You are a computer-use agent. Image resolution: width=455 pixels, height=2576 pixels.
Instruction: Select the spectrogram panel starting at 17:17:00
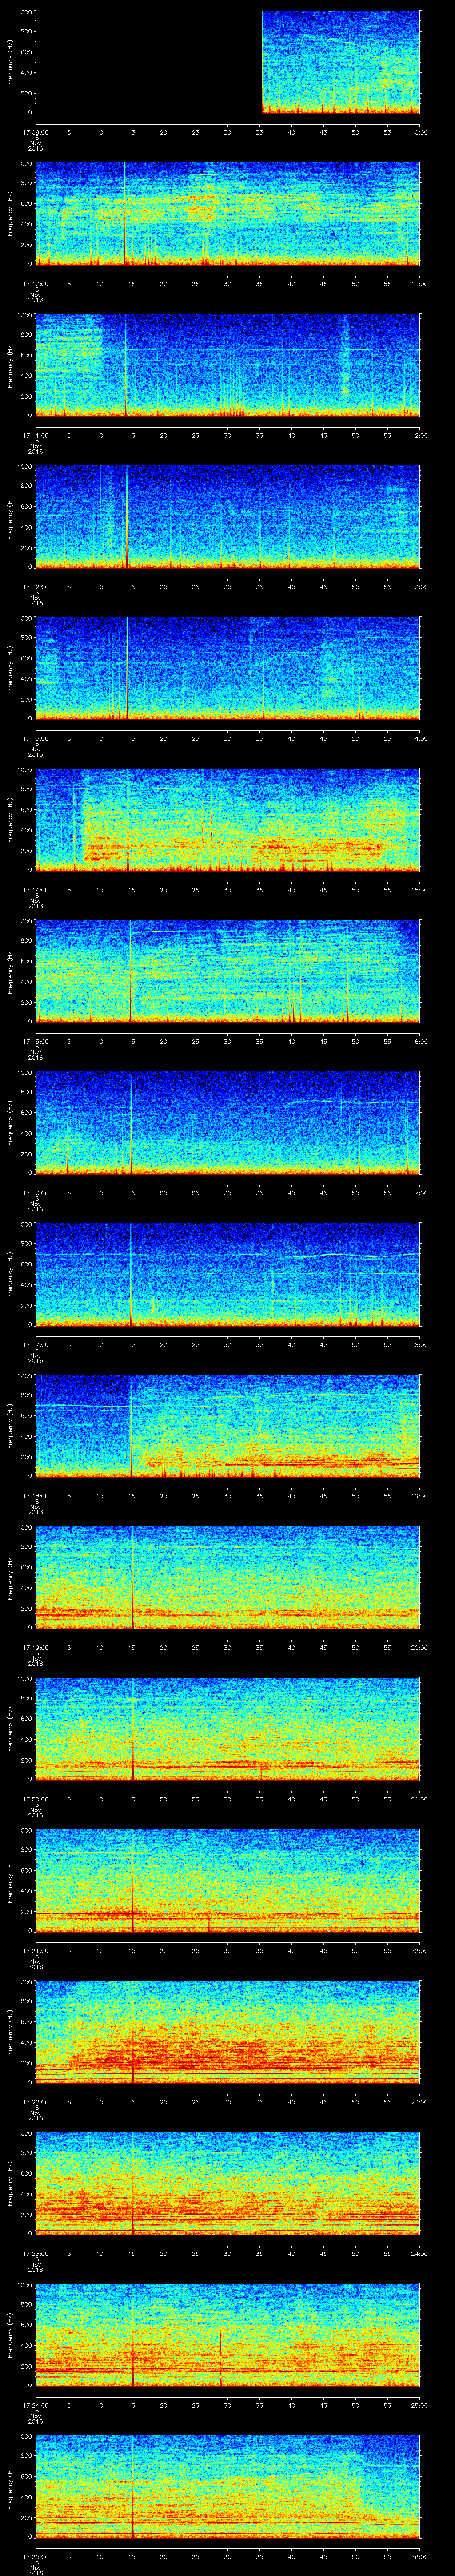pyautogui.click(x=228, y=1274)
